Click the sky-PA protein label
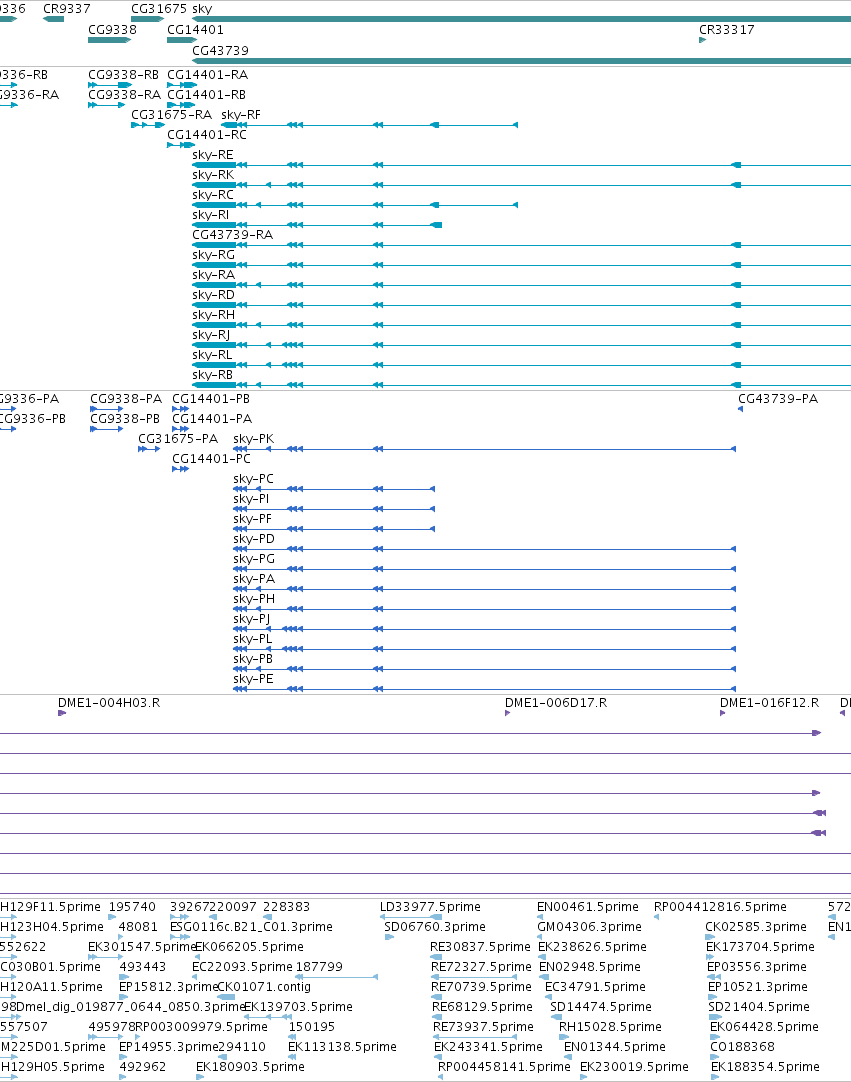 (254, 579)
